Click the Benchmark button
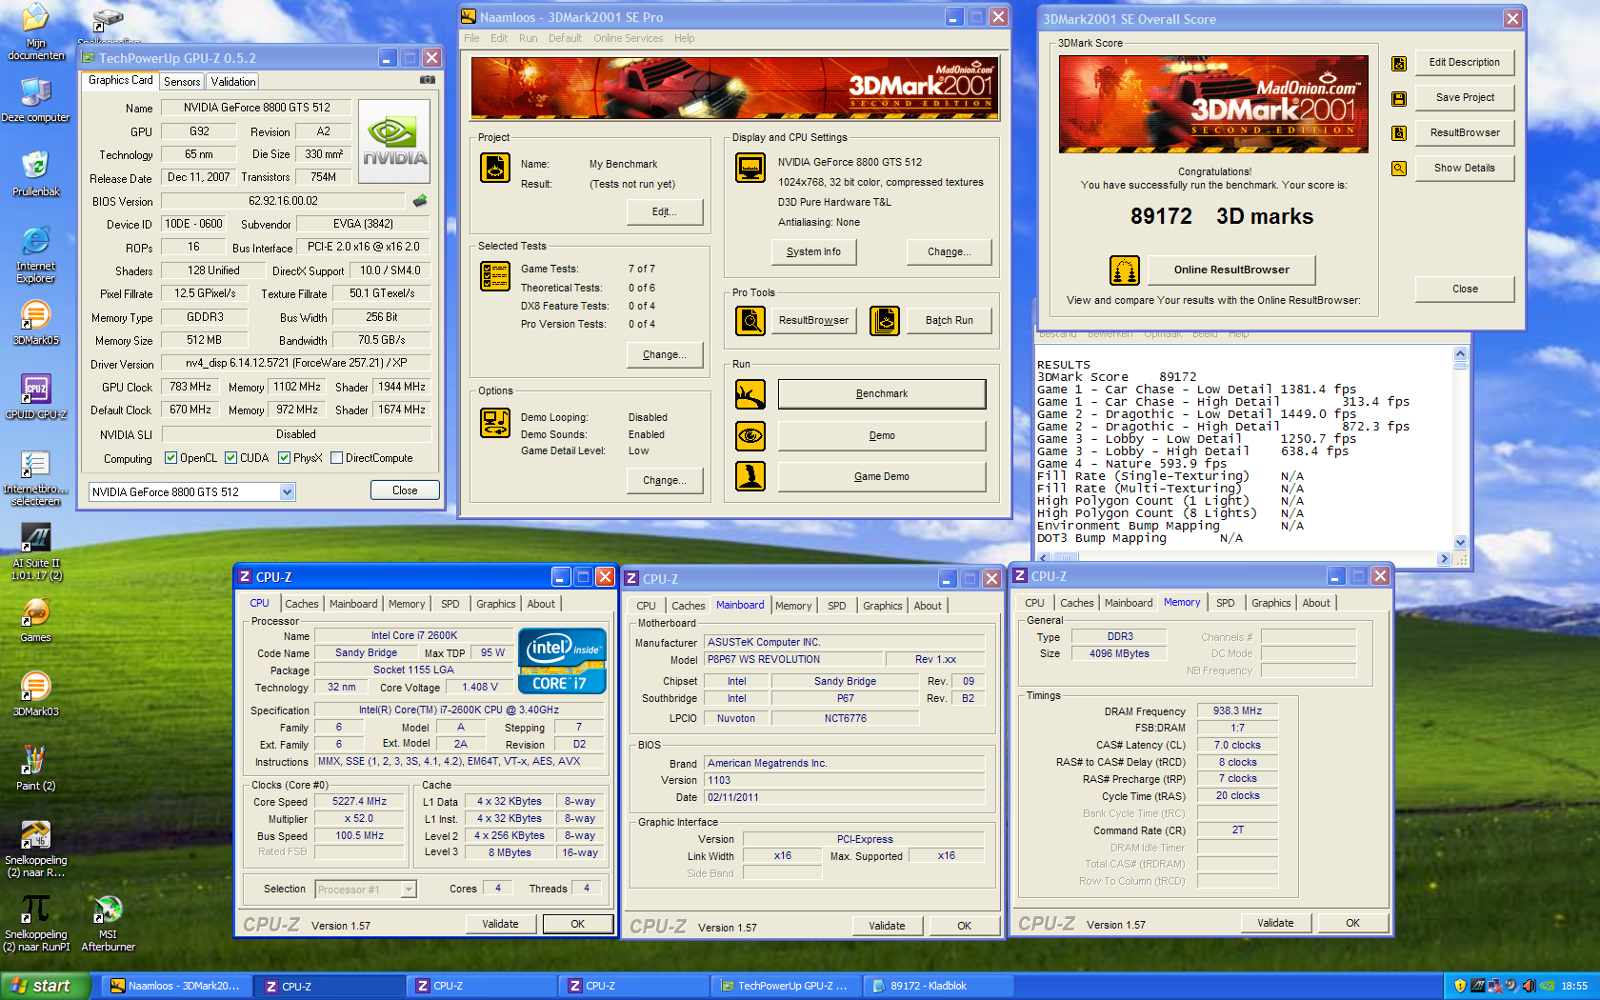The image size is (1600, 1000). [882, 394]
